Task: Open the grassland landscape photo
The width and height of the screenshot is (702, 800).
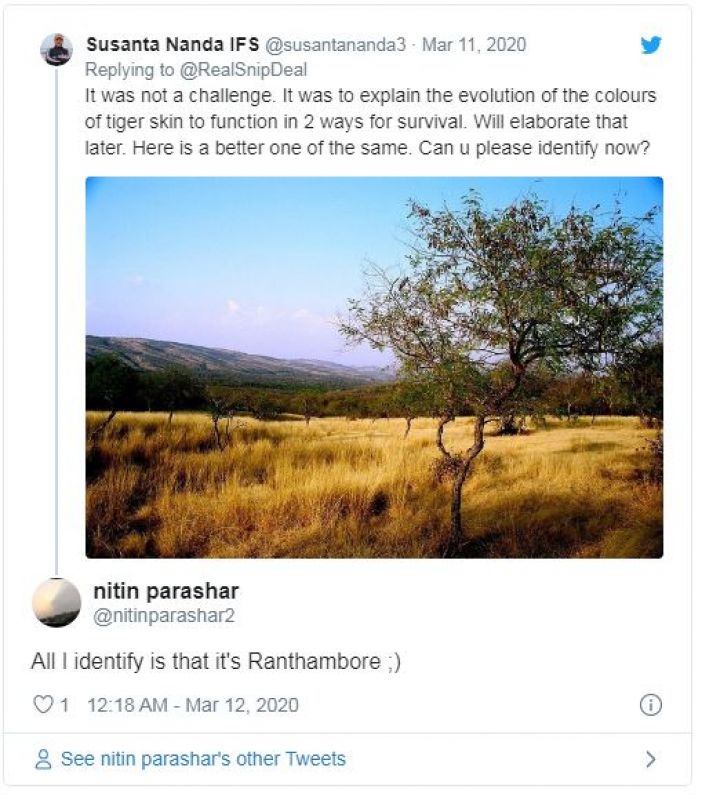Action: click(374, 367)
